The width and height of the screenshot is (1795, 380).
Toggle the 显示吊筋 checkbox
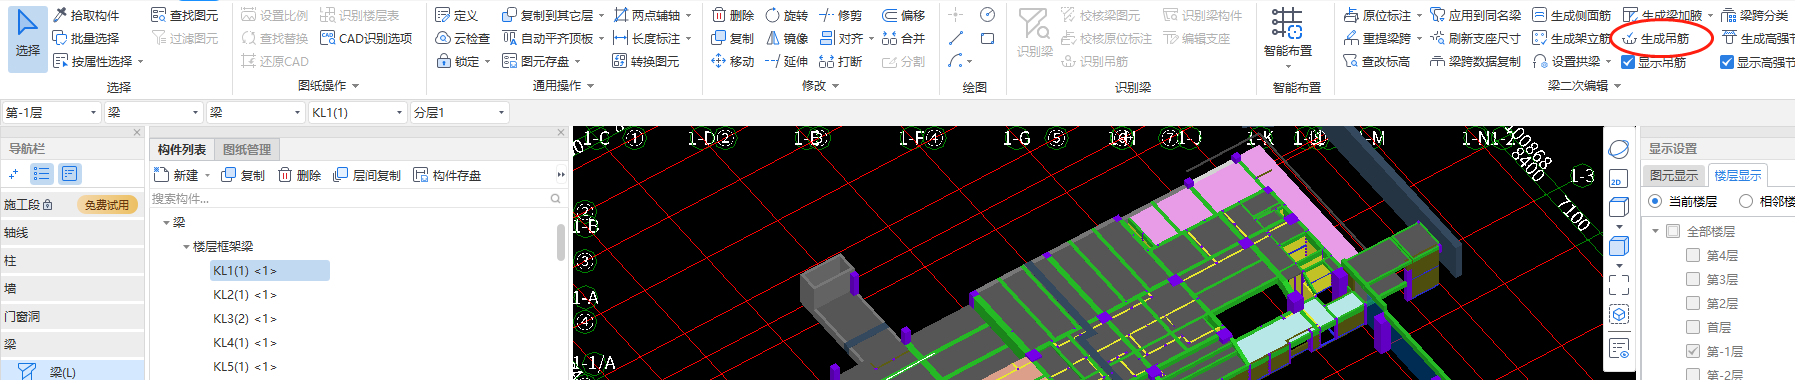click(x=1627, y=62)
